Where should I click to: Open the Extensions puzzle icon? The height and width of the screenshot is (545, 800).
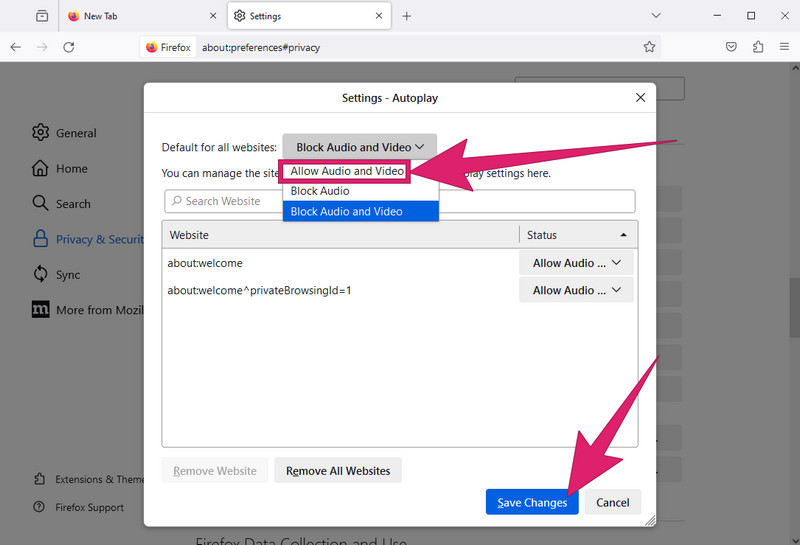coord(758,47)
